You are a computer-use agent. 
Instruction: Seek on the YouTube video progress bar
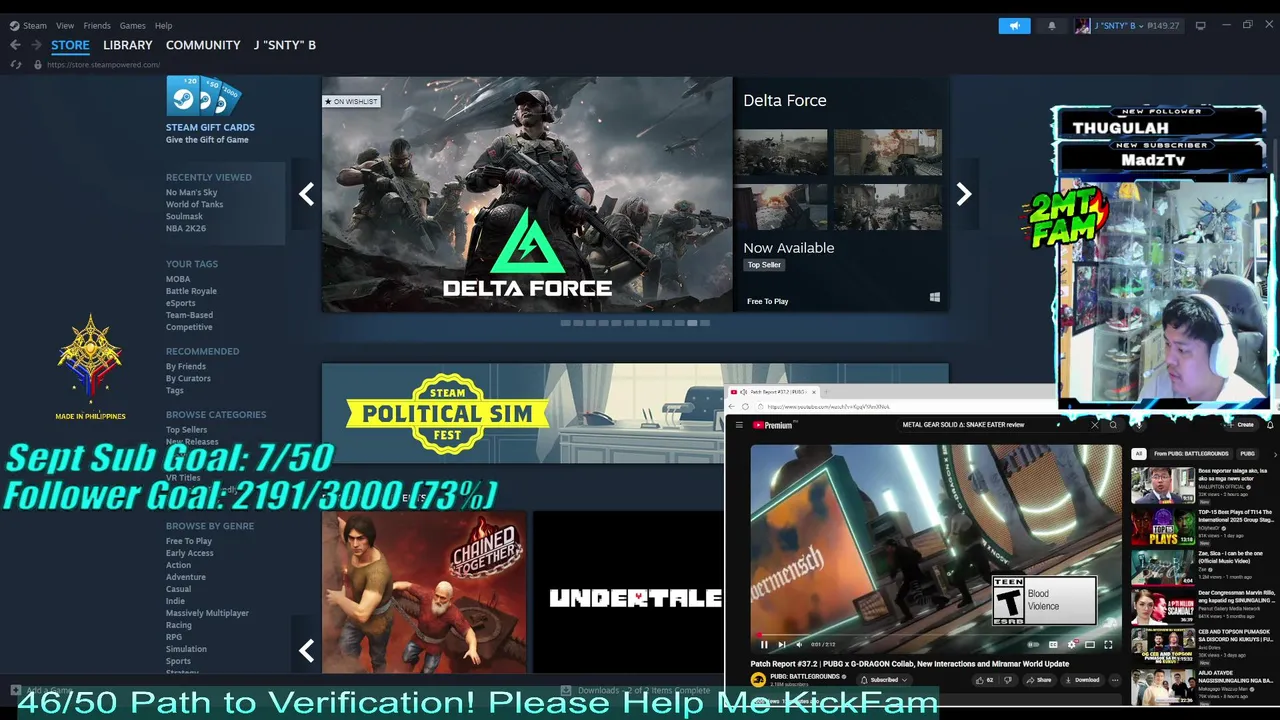pos(936,635)
